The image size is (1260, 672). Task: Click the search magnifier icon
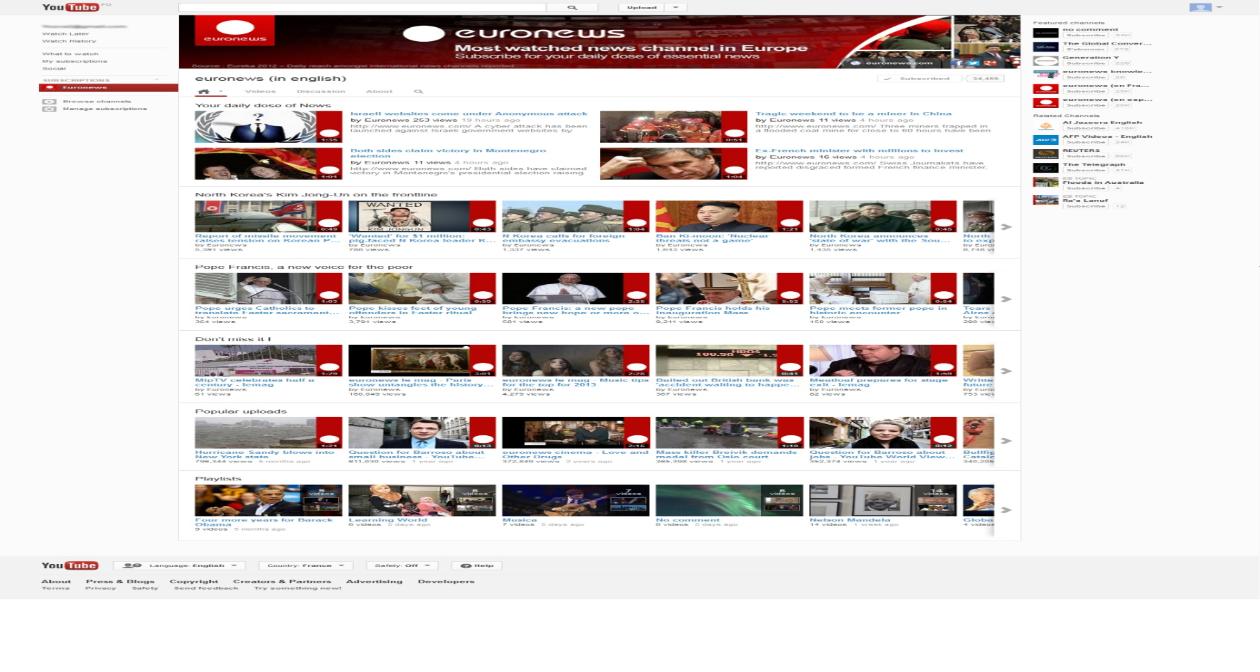(572, 7)
